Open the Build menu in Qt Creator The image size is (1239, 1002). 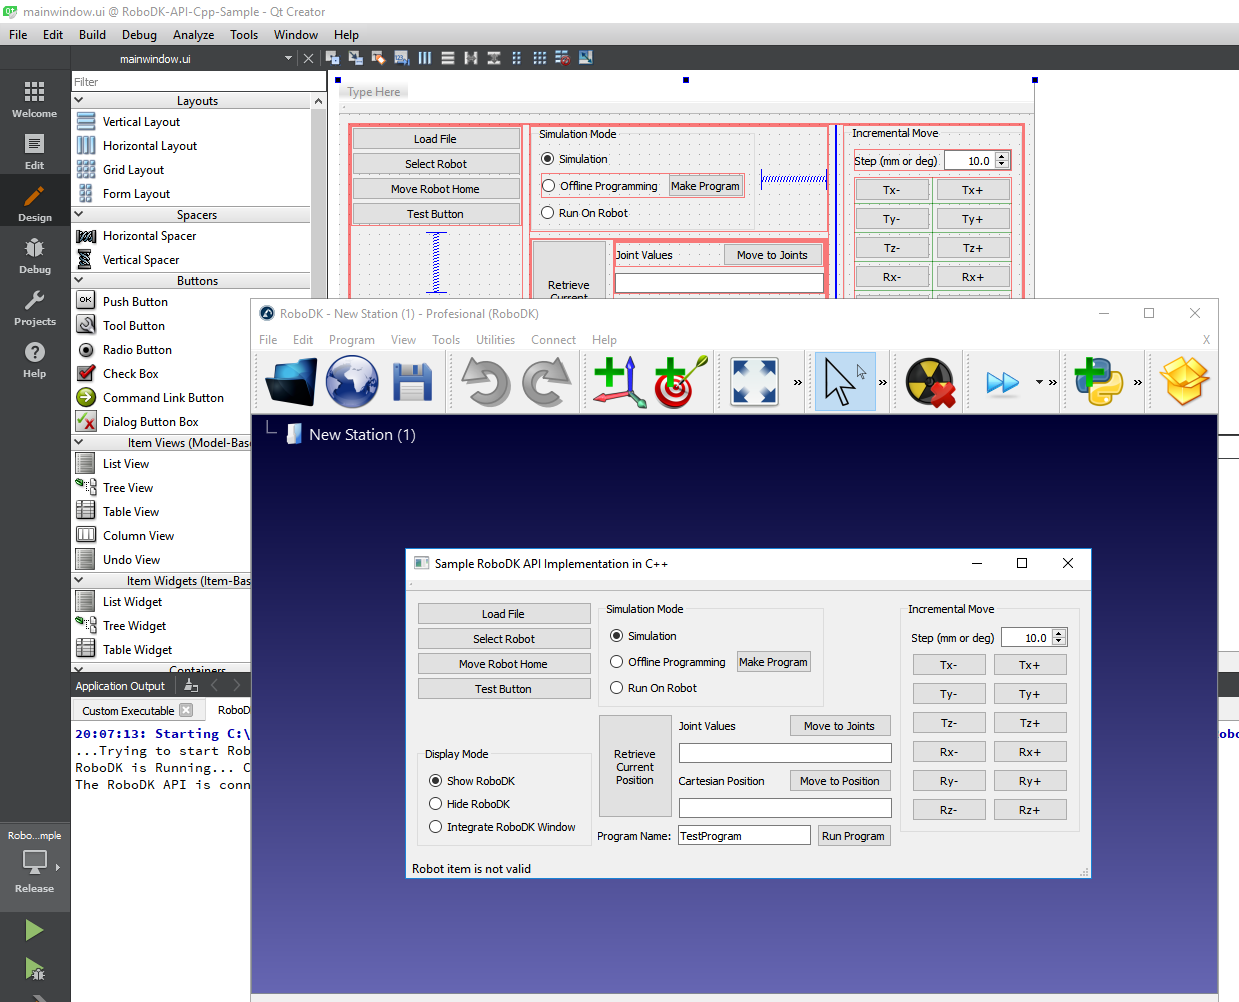point(92,34)
